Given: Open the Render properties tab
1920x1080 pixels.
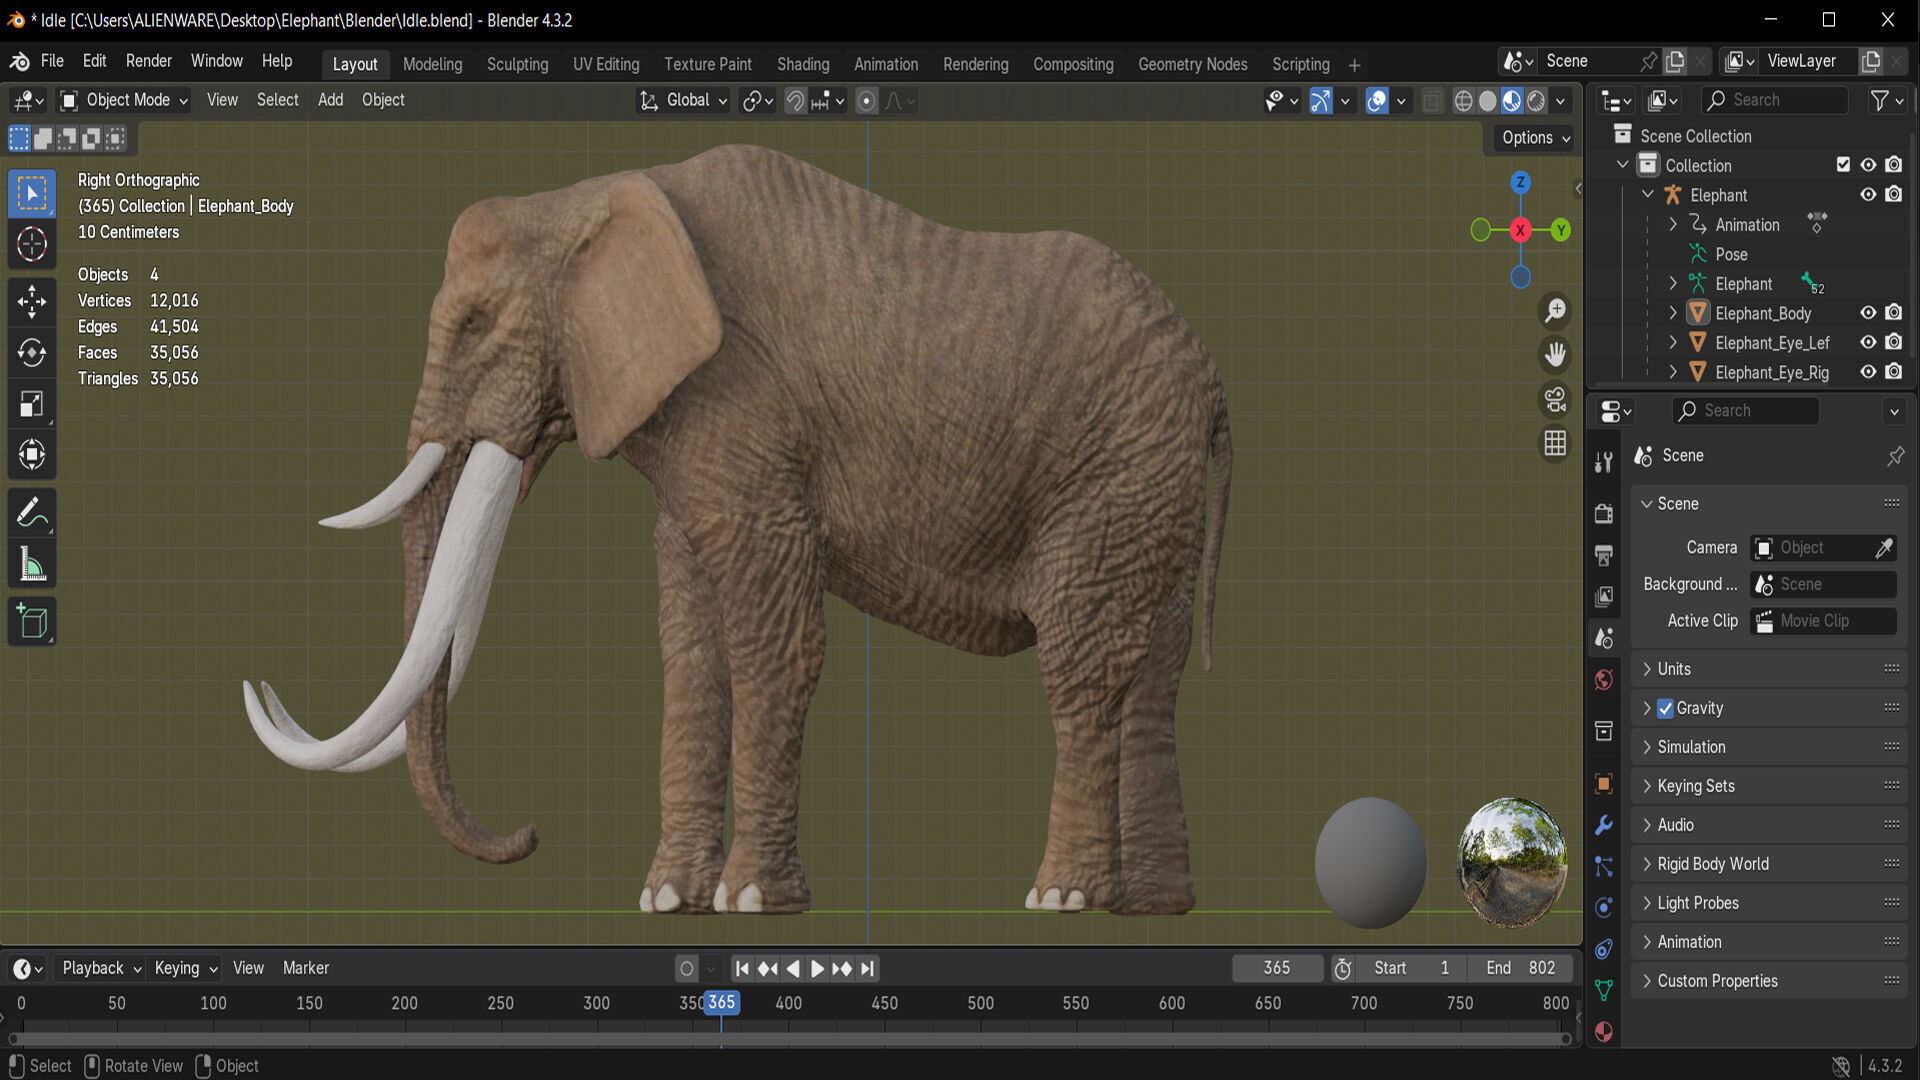Looking at the screenshot, I should (1604, 513).
